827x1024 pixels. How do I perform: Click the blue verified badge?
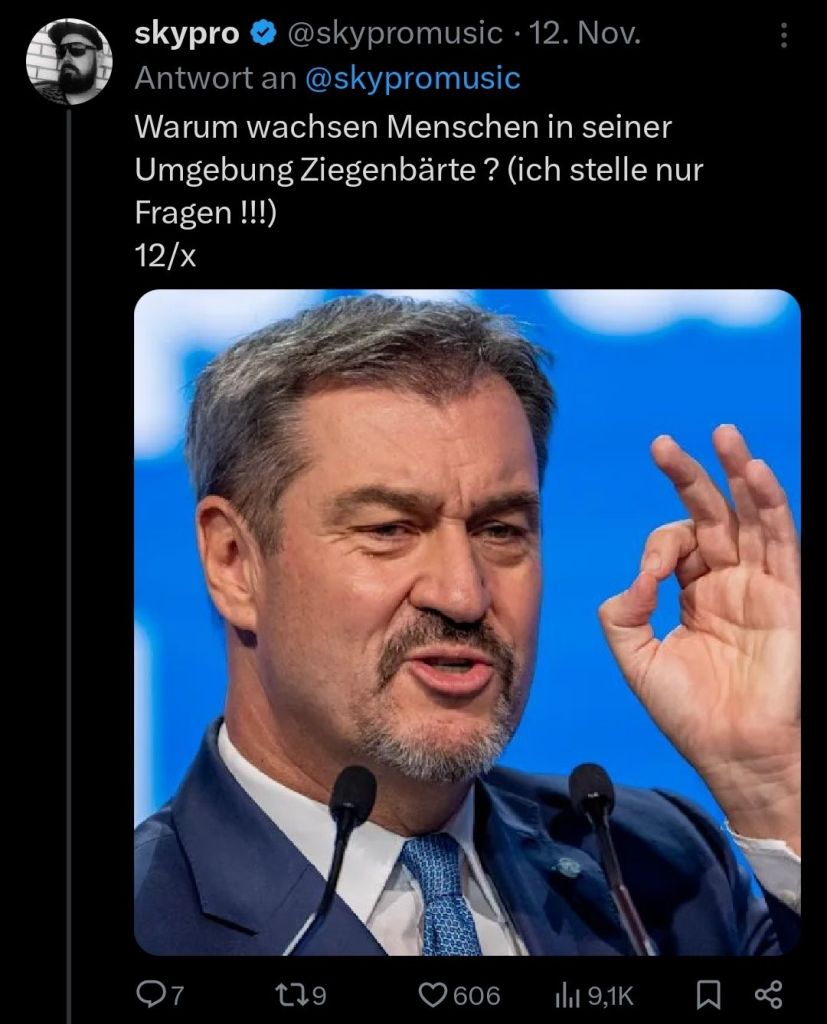[x=263, y=33]
